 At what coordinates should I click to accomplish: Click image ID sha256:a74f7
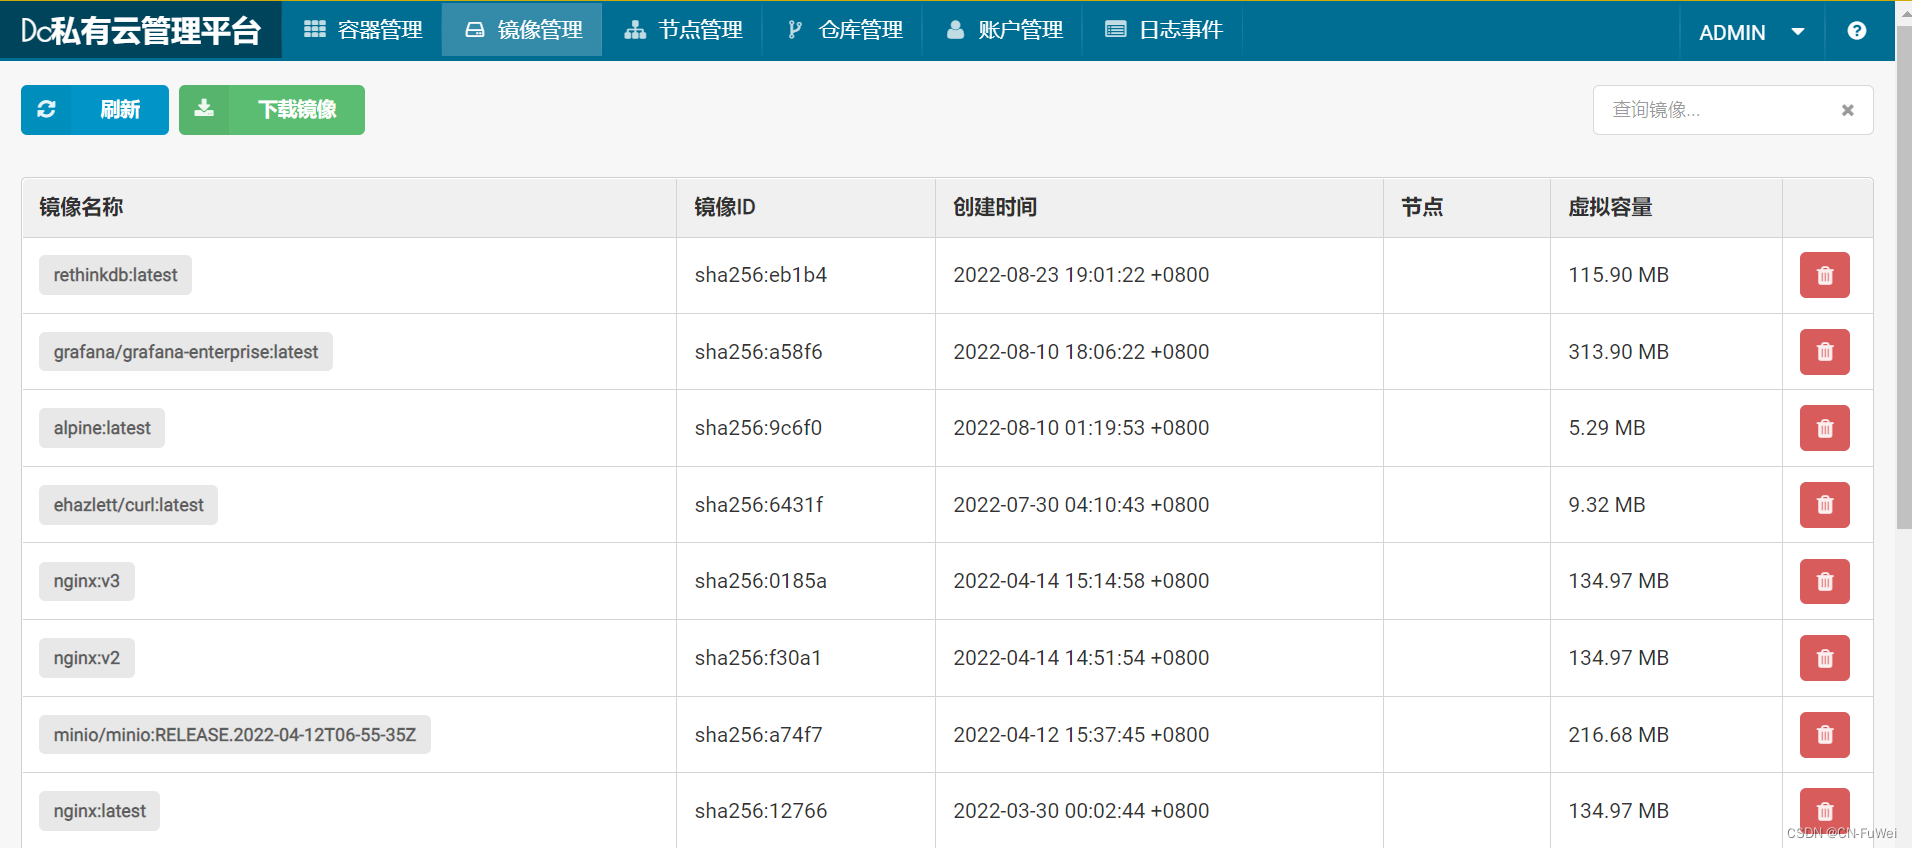(758, 735)
